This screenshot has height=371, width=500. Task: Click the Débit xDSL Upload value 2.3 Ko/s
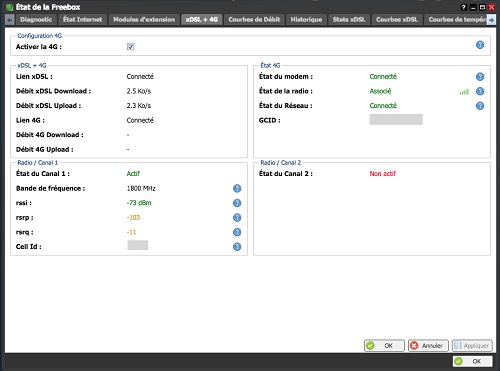tap(139, 106)
